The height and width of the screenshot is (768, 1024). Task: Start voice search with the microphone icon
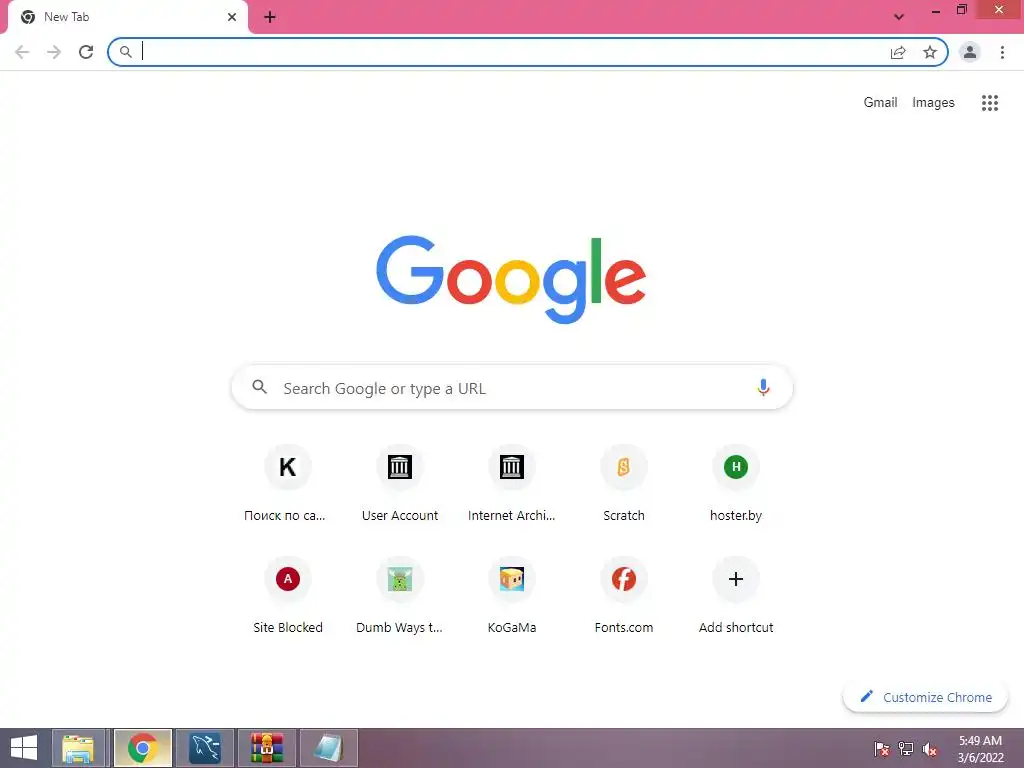pos(763,388)
